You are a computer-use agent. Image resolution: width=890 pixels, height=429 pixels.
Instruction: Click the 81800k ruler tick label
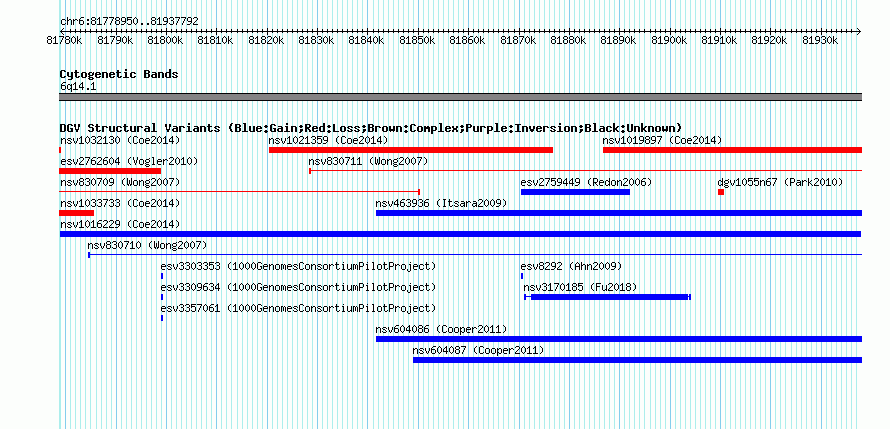165,40
